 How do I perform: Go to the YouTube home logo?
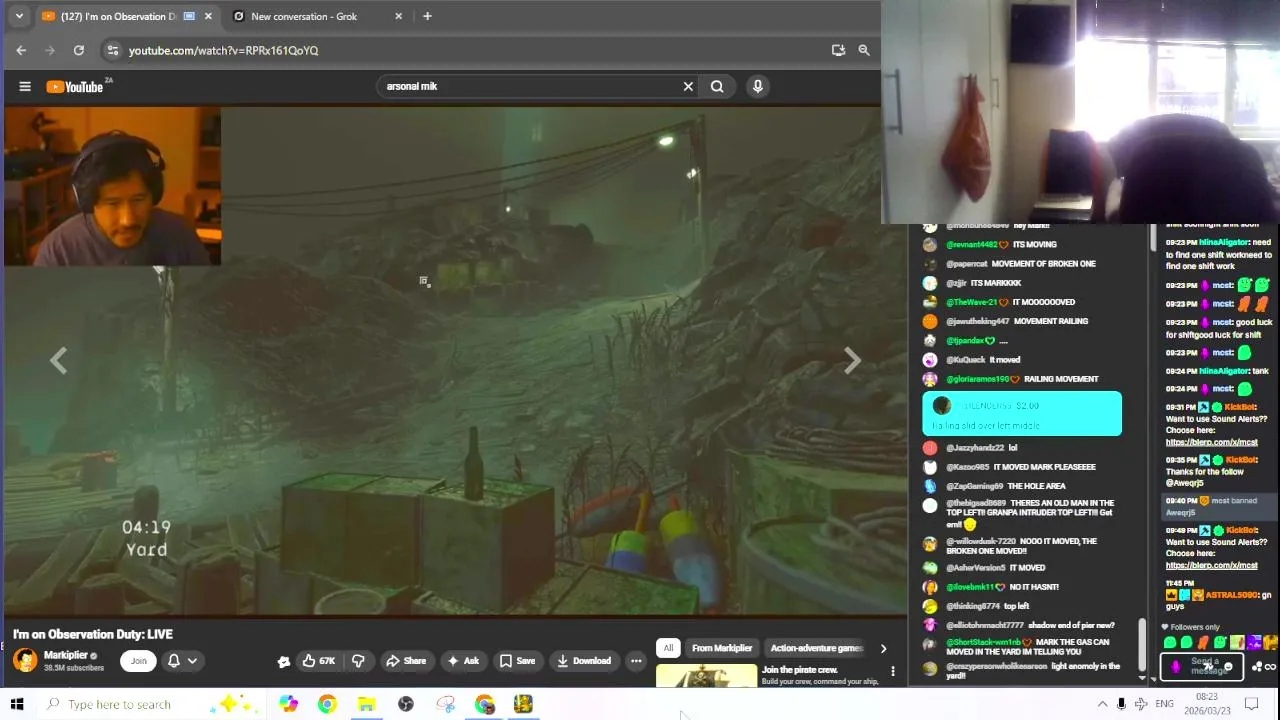point(75,87)
